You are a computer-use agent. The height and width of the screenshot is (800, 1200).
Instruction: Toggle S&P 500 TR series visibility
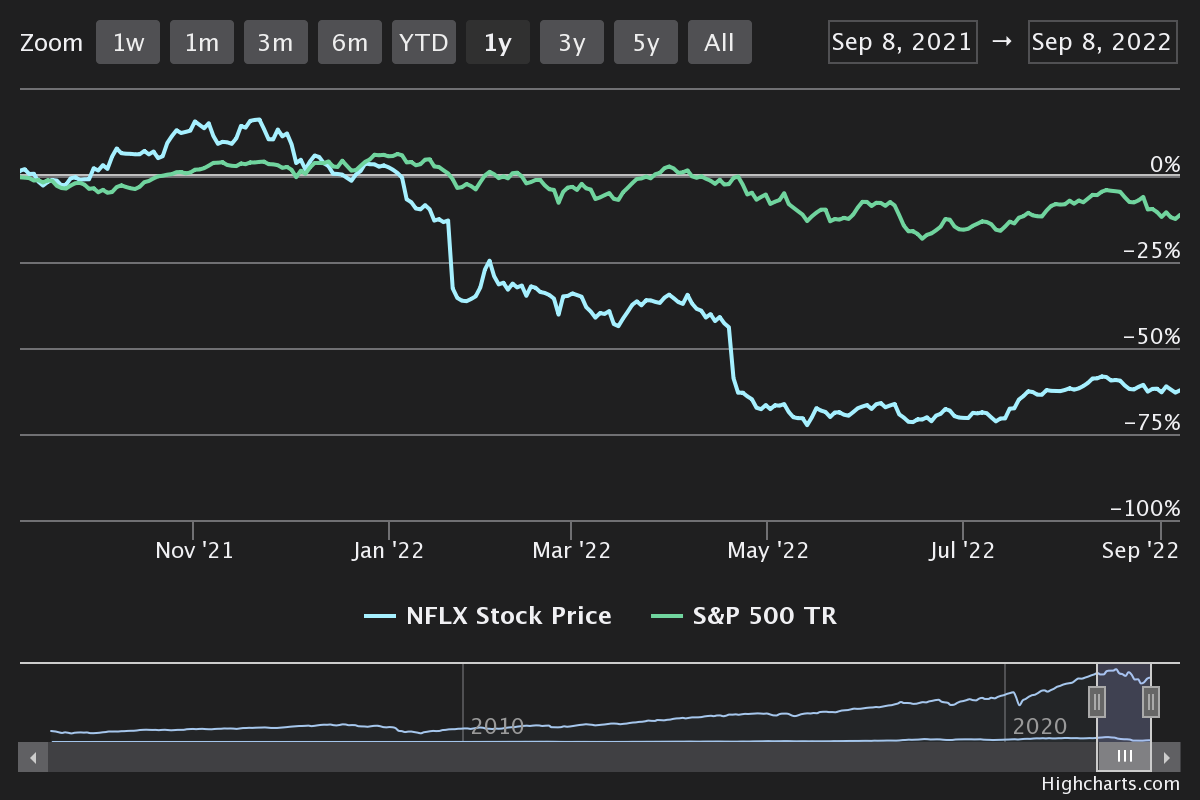(x=744, y=616)
